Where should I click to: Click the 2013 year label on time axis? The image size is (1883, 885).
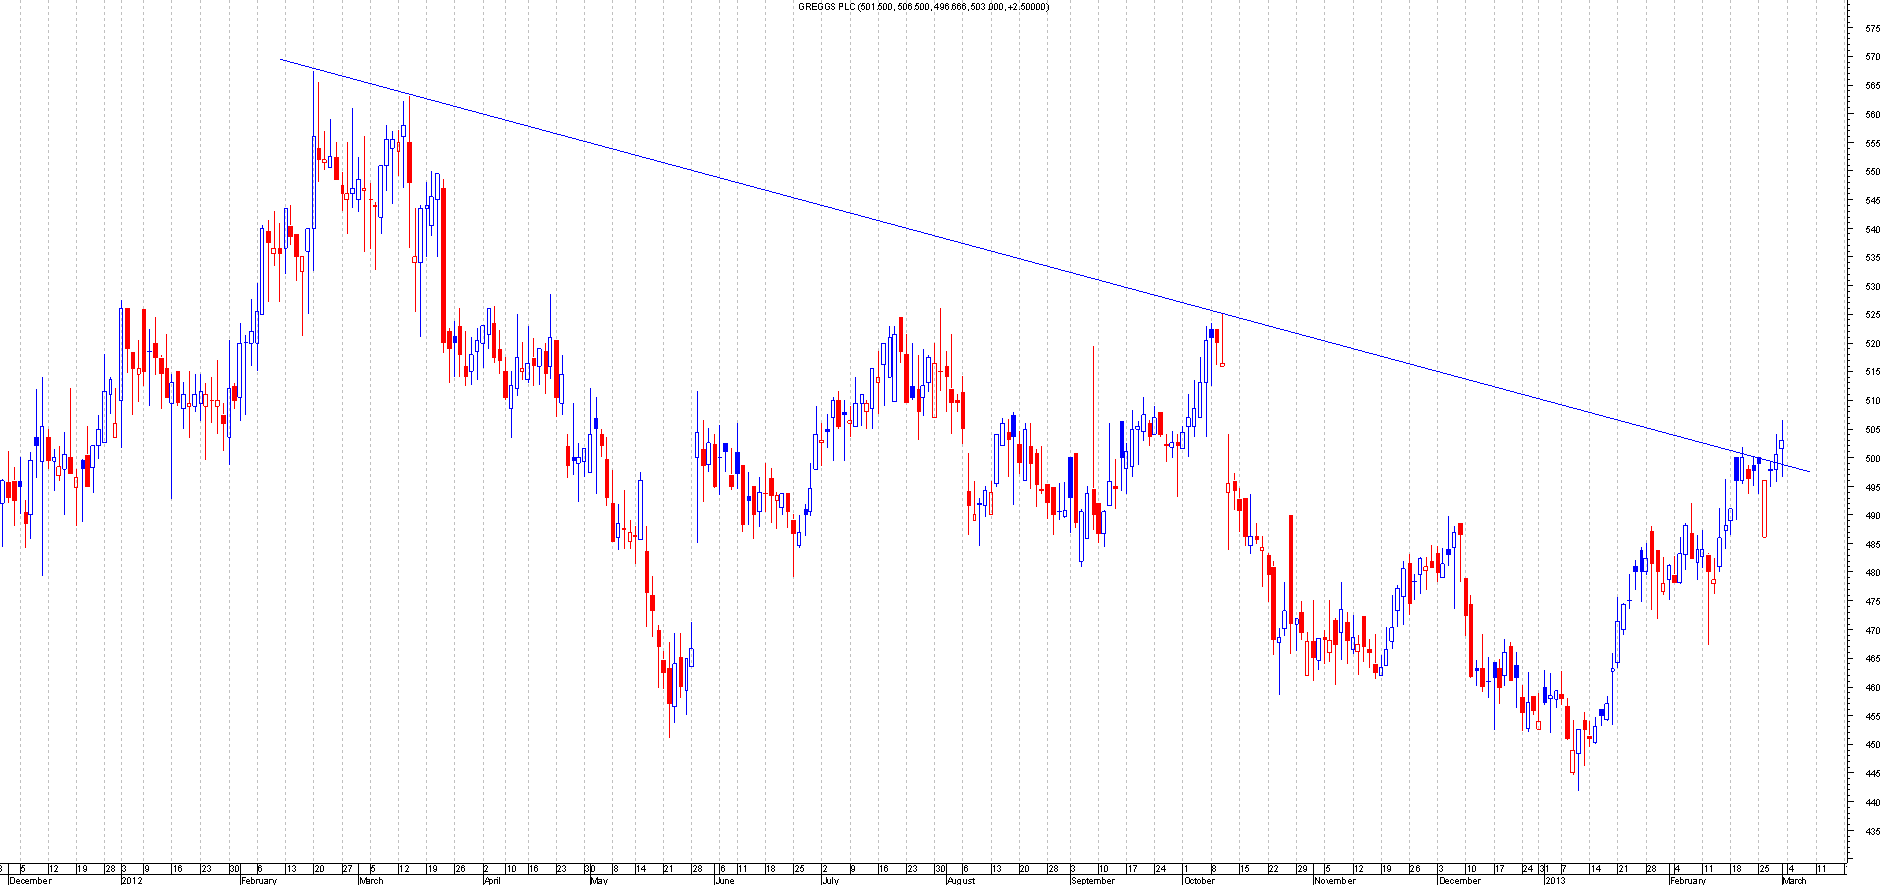click(x=1555, y=880)
